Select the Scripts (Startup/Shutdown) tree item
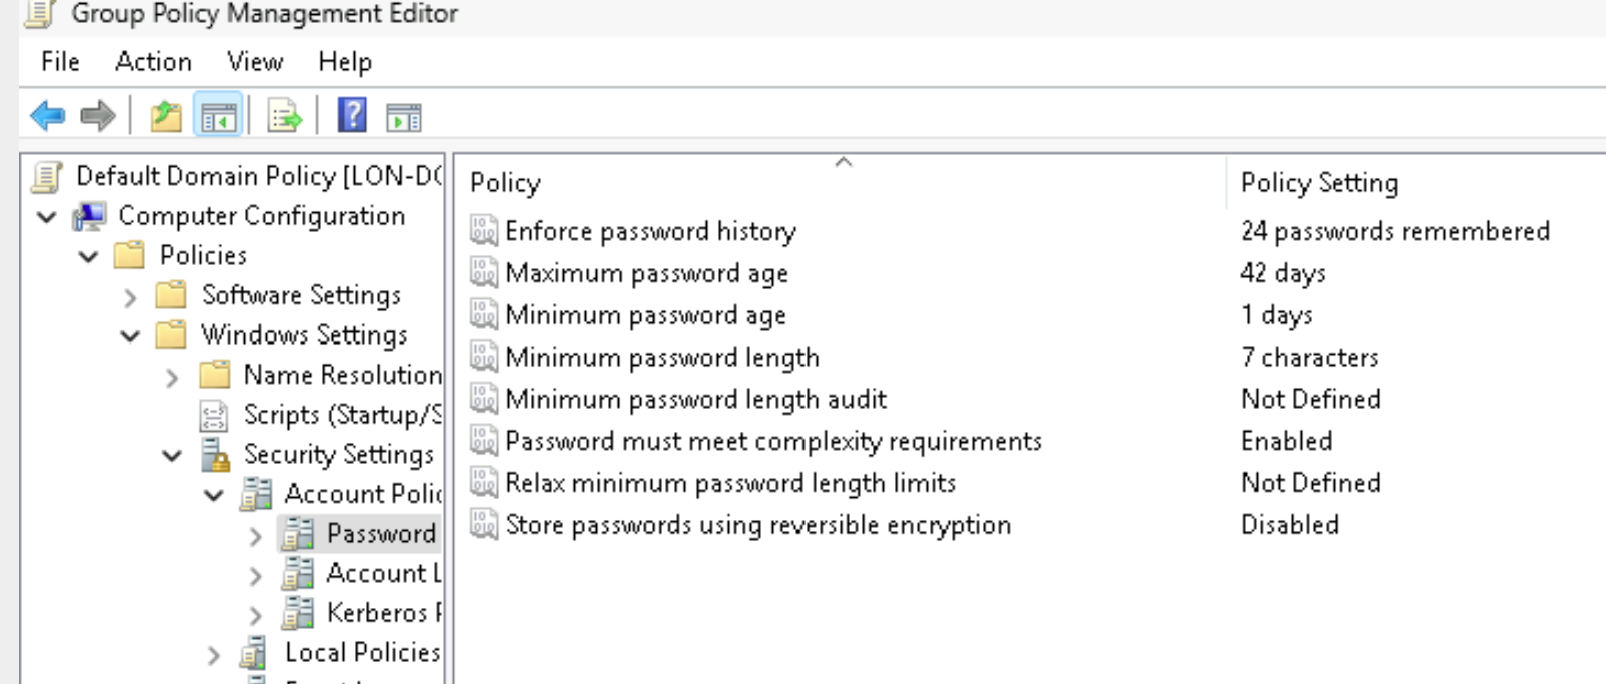Viewport: 1606px width, 684px height. pos(342,415)
